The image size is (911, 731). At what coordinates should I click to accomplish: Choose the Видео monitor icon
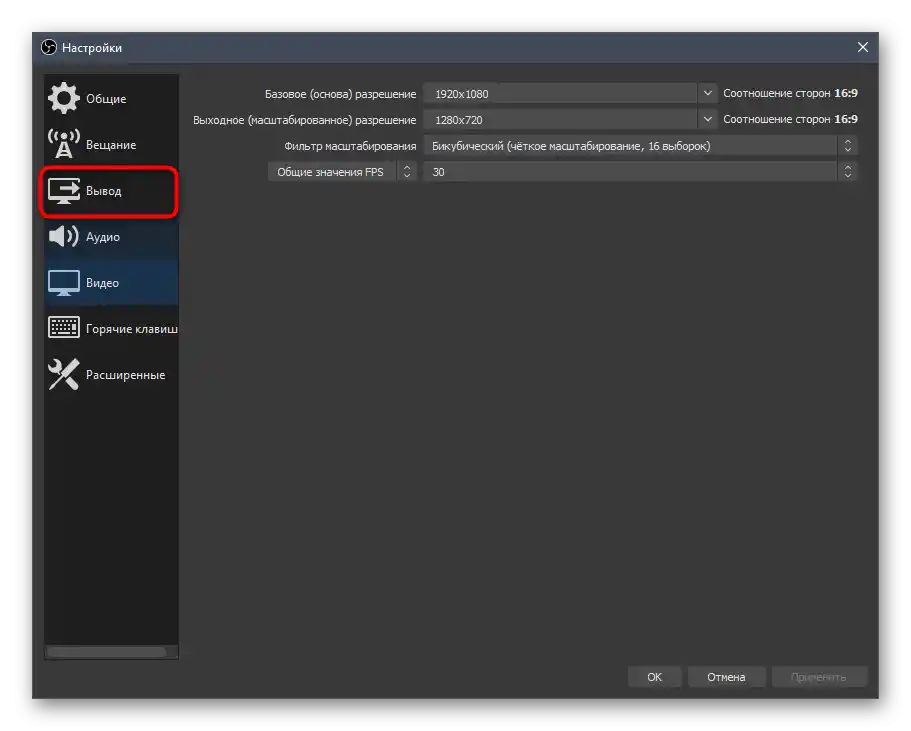click(64, 282)
